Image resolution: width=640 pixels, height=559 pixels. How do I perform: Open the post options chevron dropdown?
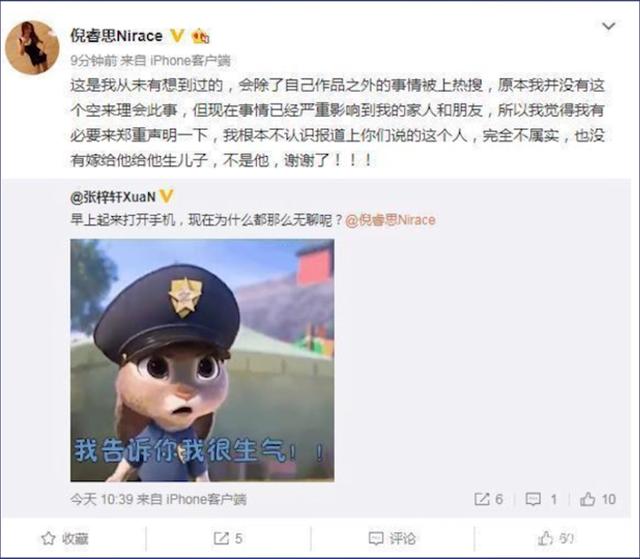pyautogui.click(x=609, y=27)
